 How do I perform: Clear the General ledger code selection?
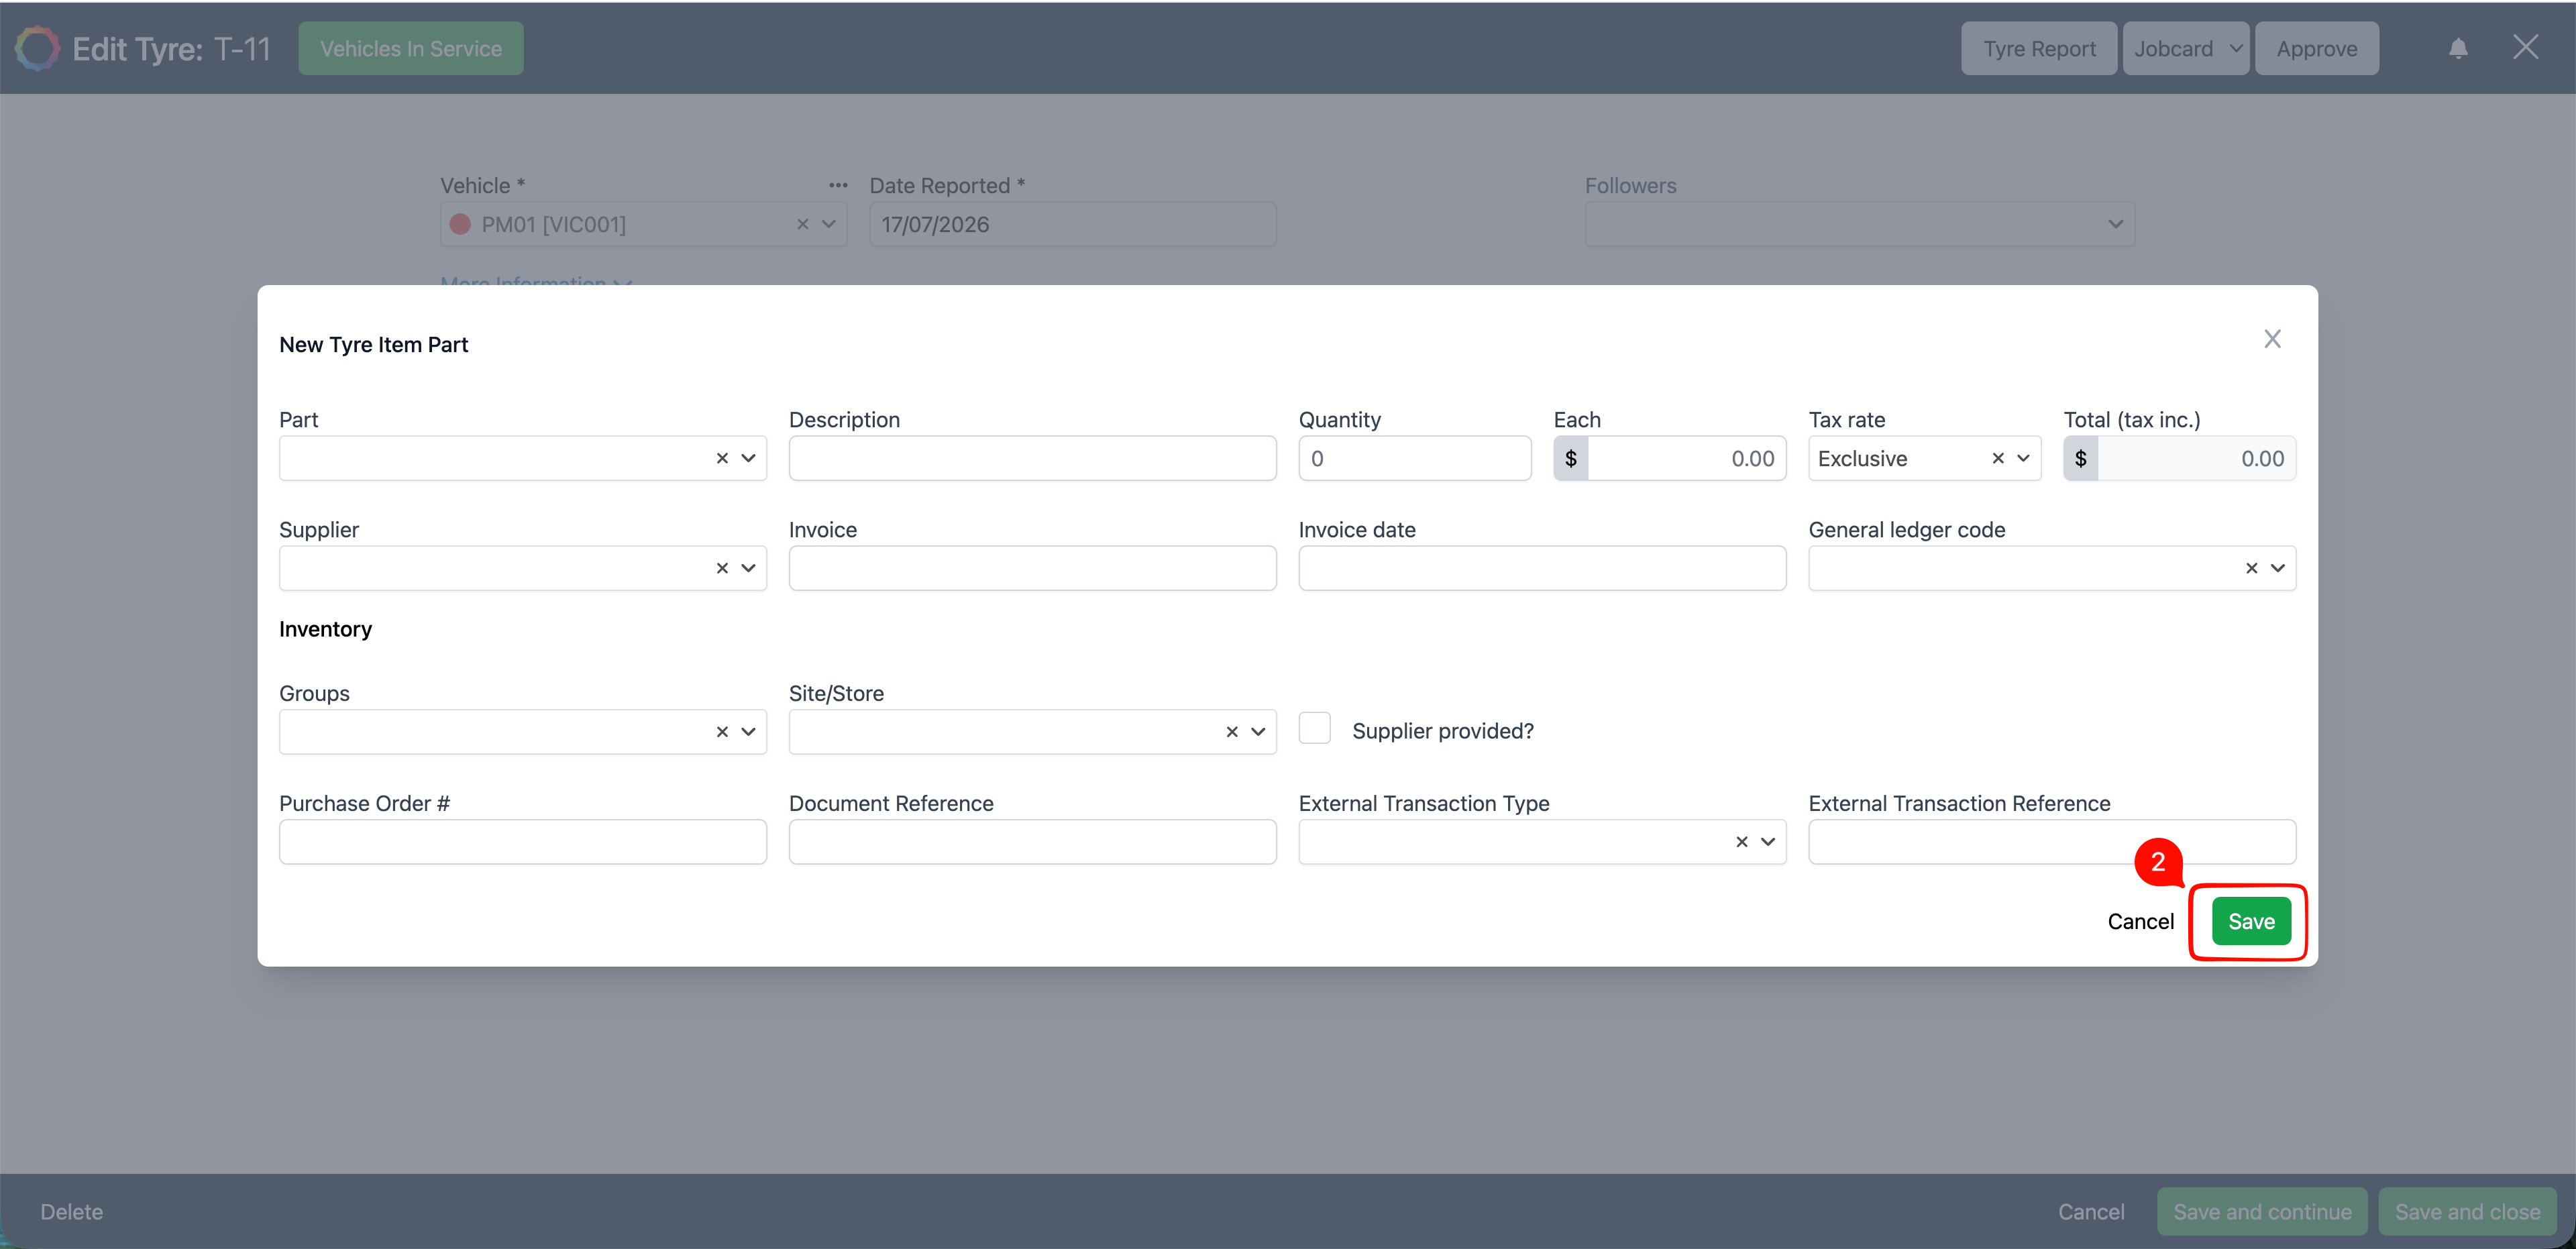tap(2252, 568)
